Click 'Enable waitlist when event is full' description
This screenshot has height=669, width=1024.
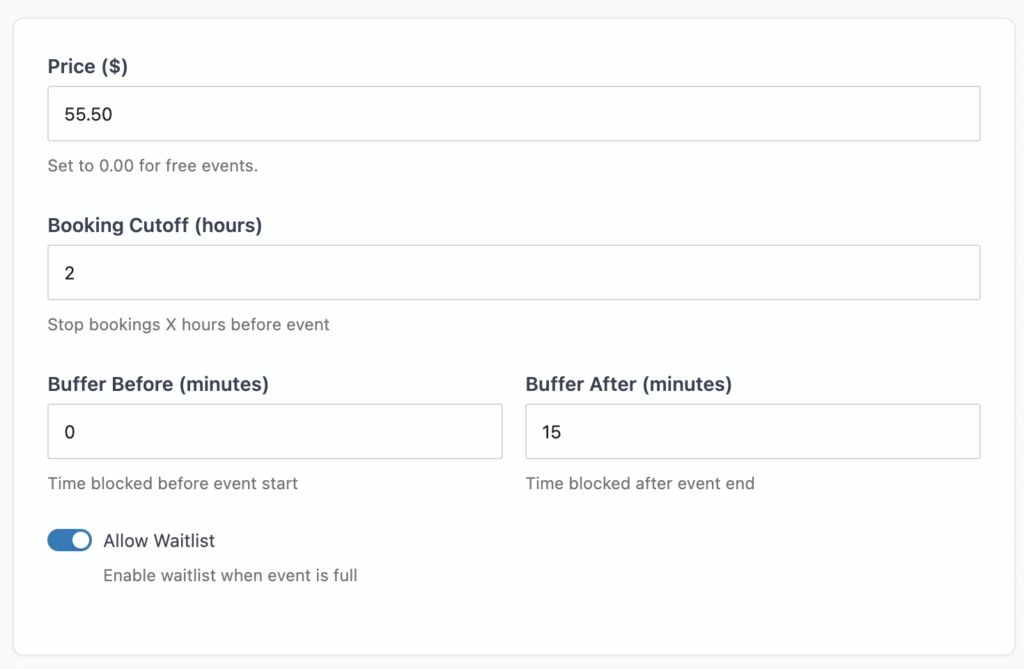pos(230,576)
